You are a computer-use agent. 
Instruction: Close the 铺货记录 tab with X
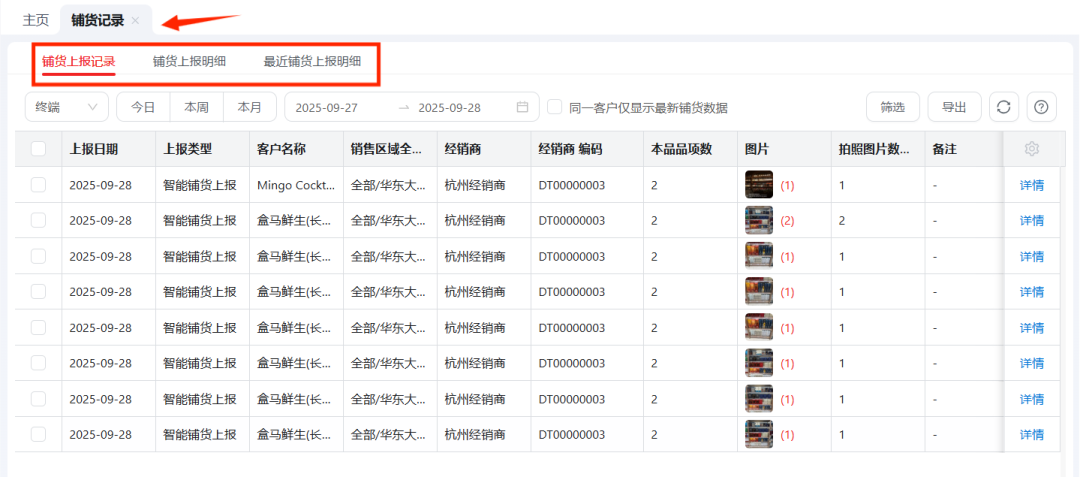136,21
